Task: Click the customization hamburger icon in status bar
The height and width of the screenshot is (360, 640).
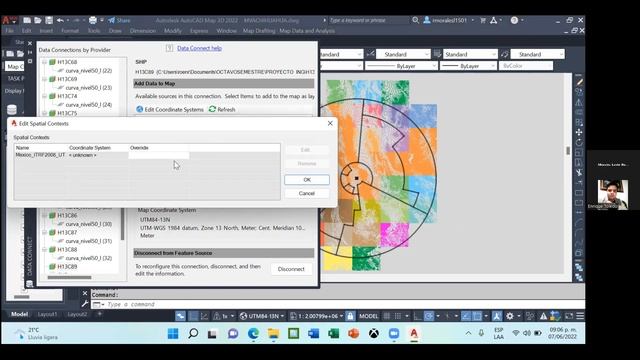Action: click(580, 316)
